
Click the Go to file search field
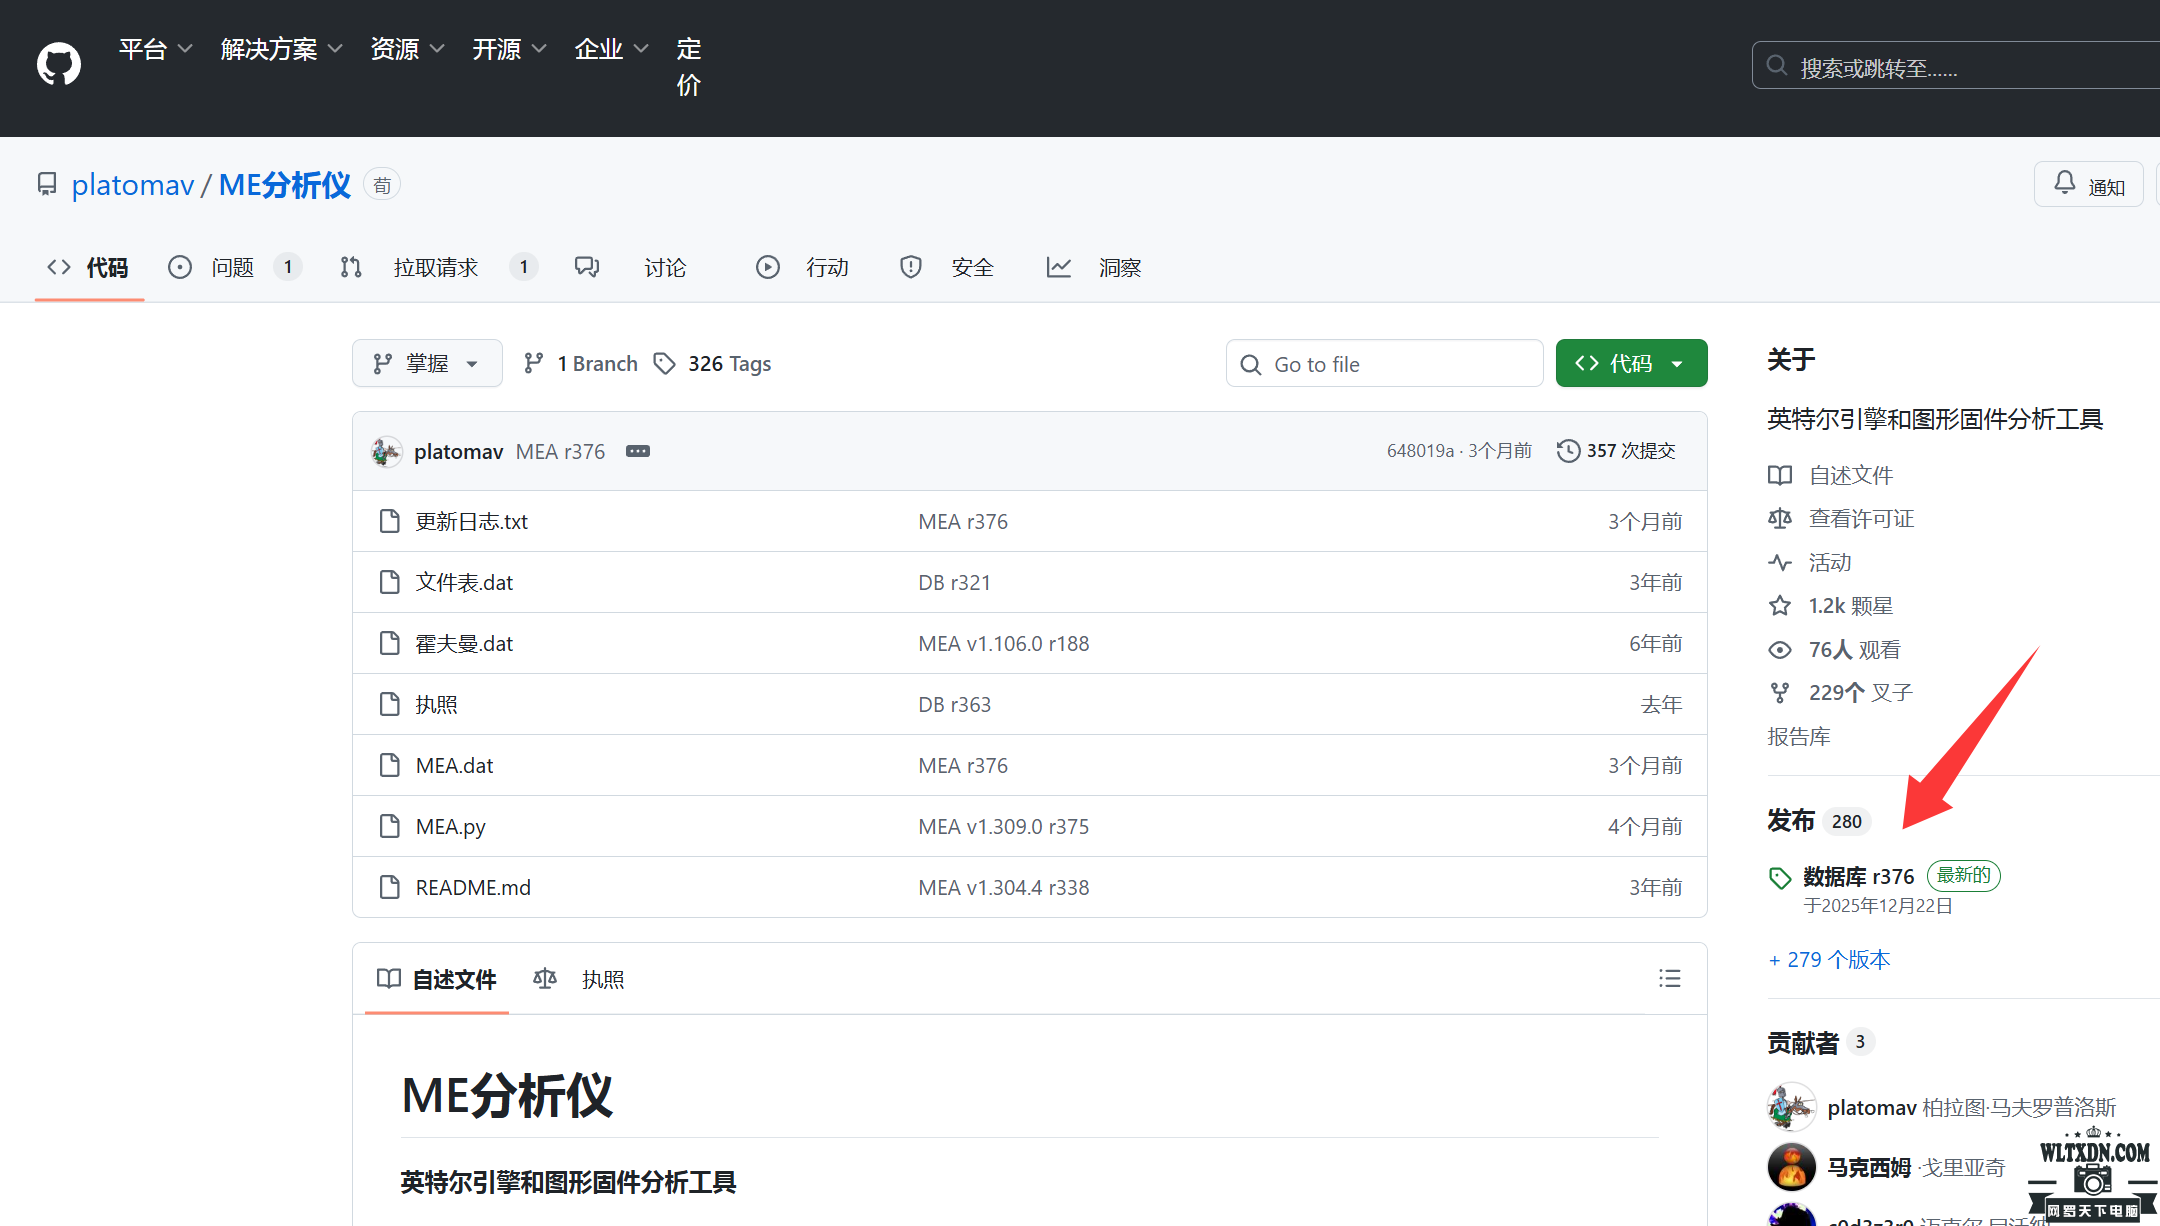(x=1384, y=363)
